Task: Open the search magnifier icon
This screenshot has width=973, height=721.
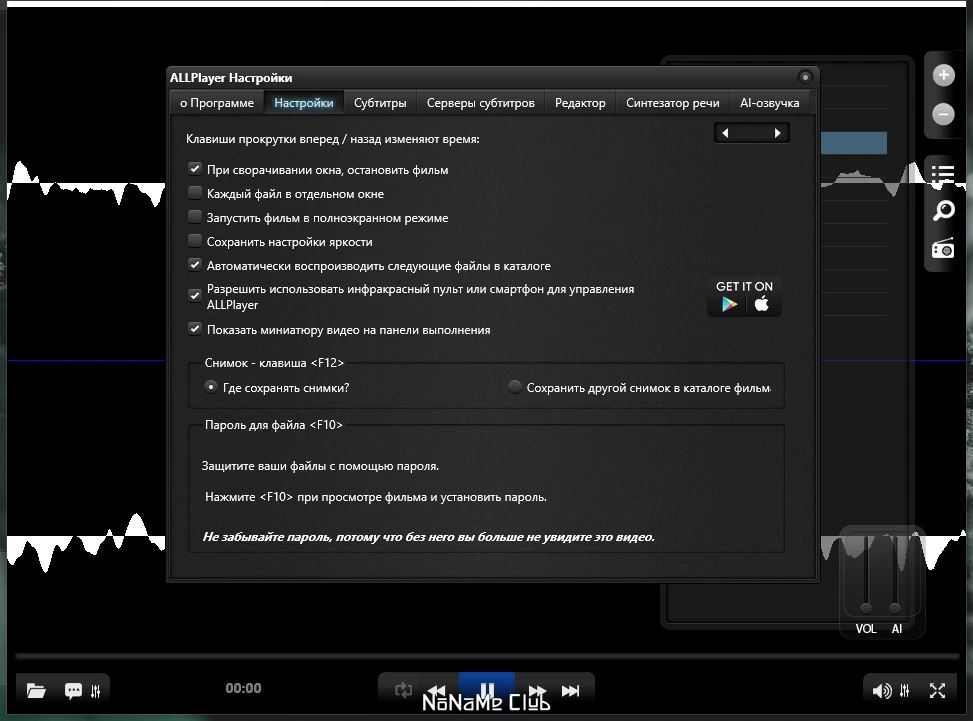Action: (943, 210)
